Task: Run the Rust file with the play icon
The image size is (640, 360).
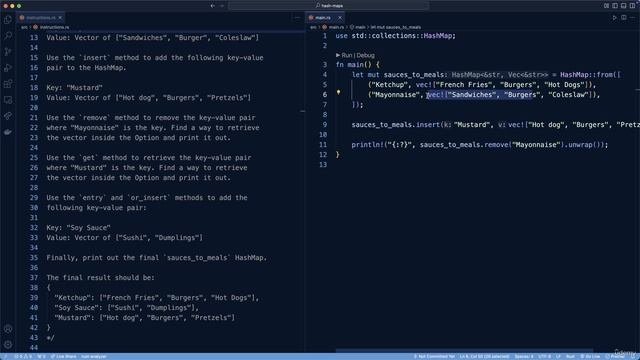Action: (x=614, y=18)
